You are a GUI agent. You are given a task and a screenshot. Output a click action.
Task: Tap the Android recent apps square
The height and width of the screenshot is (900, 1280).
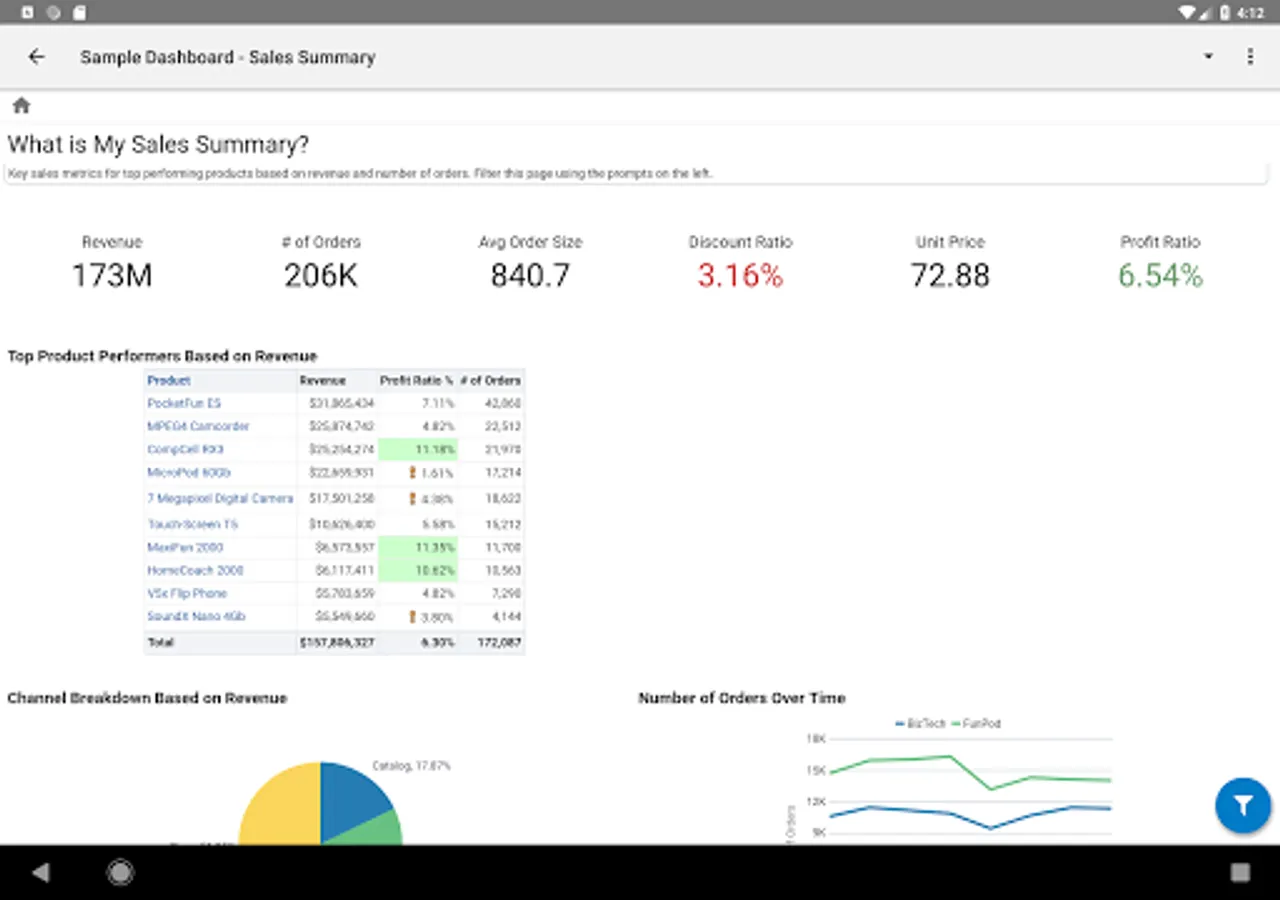(1240, 873)
